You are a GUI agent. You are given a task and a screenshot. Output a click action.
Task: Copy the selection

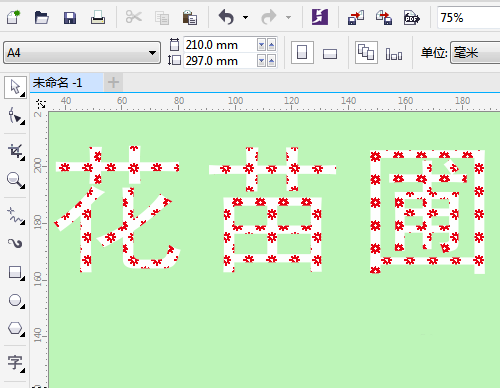pyautogui.click(x=162, y=18)
